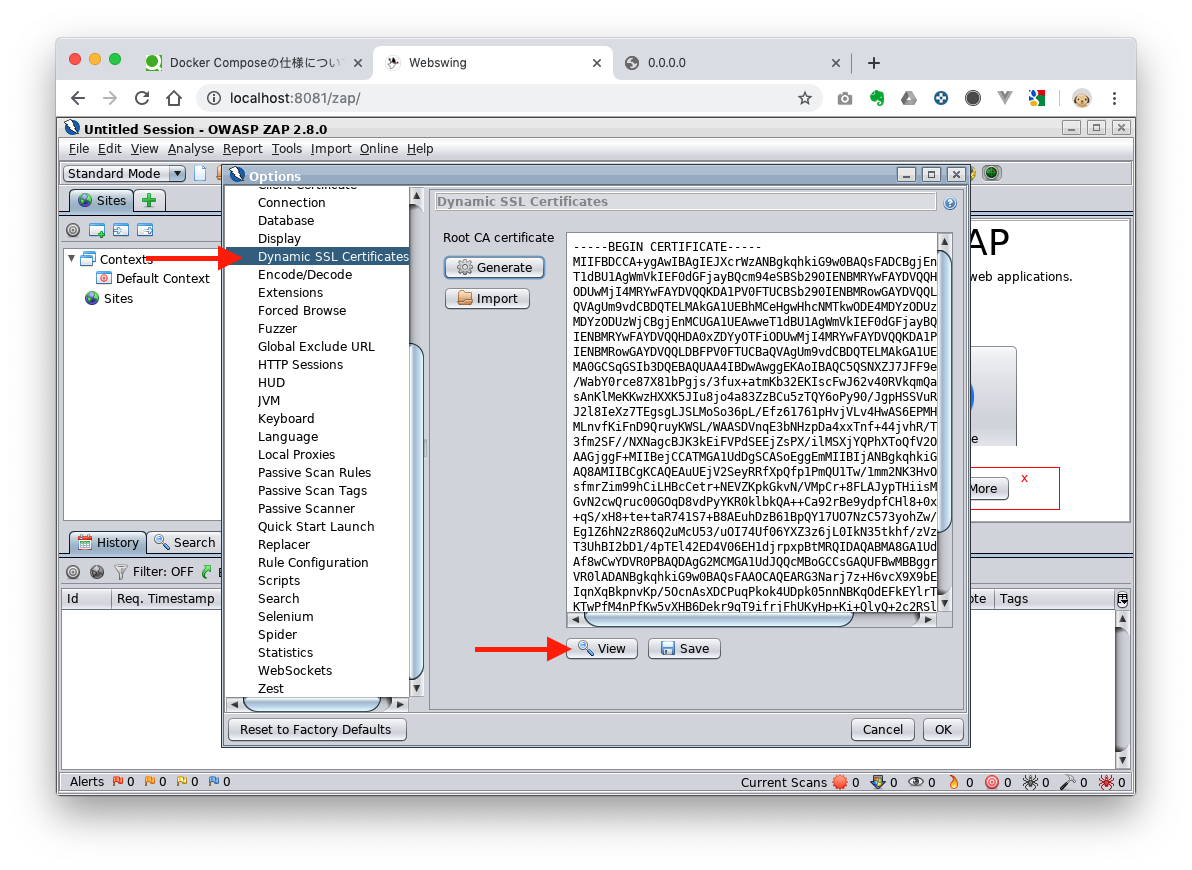This screenshot has height=870, width=1192.
Task: Open the Tools menu
Action: tap(287, 149)
